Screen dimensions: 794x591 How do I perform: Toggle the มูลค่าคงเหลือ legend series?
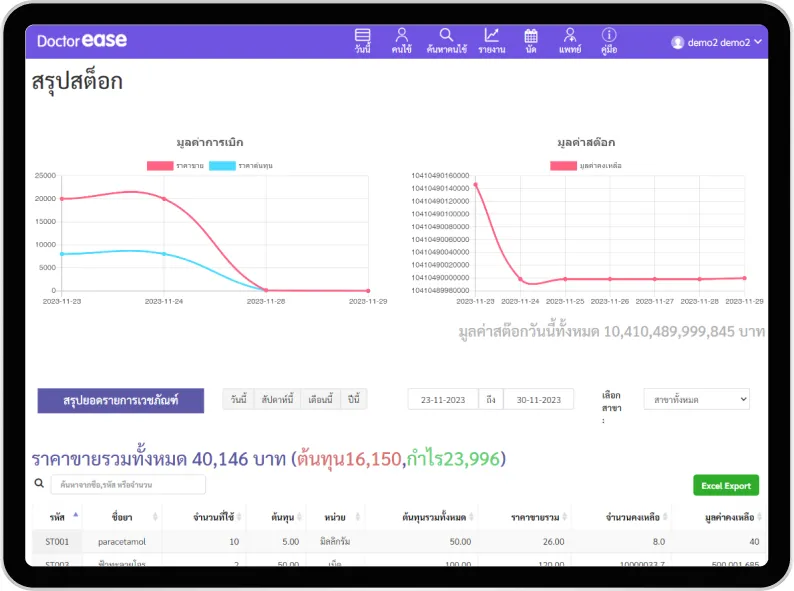coord(586,165)
